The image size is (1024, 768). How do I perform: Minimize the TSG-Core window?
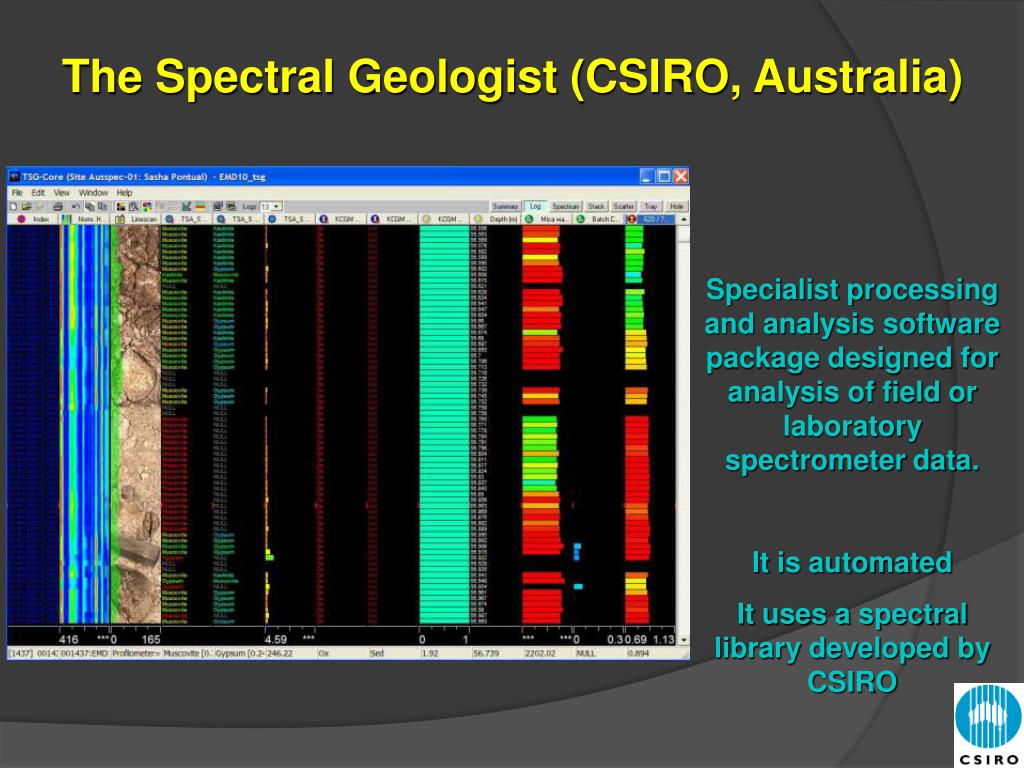coord(647,176)
